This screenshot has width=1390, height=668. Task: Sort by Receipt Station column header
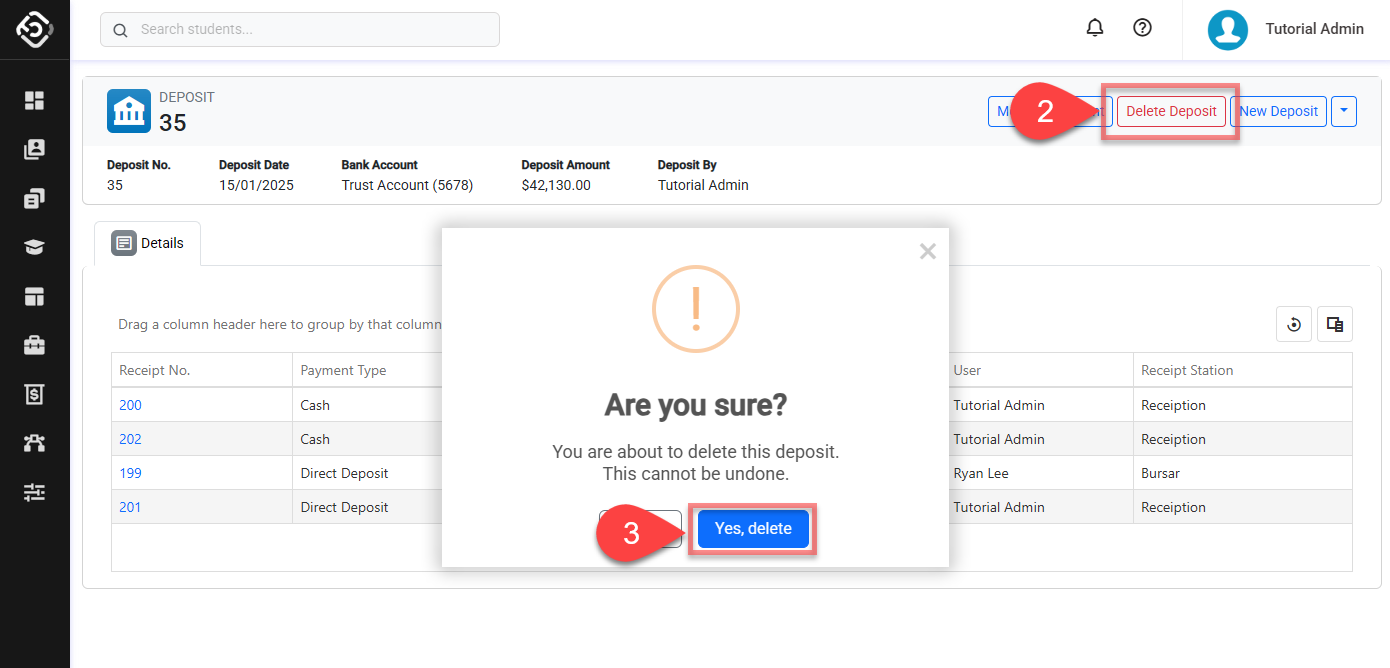pos(1187,370)
